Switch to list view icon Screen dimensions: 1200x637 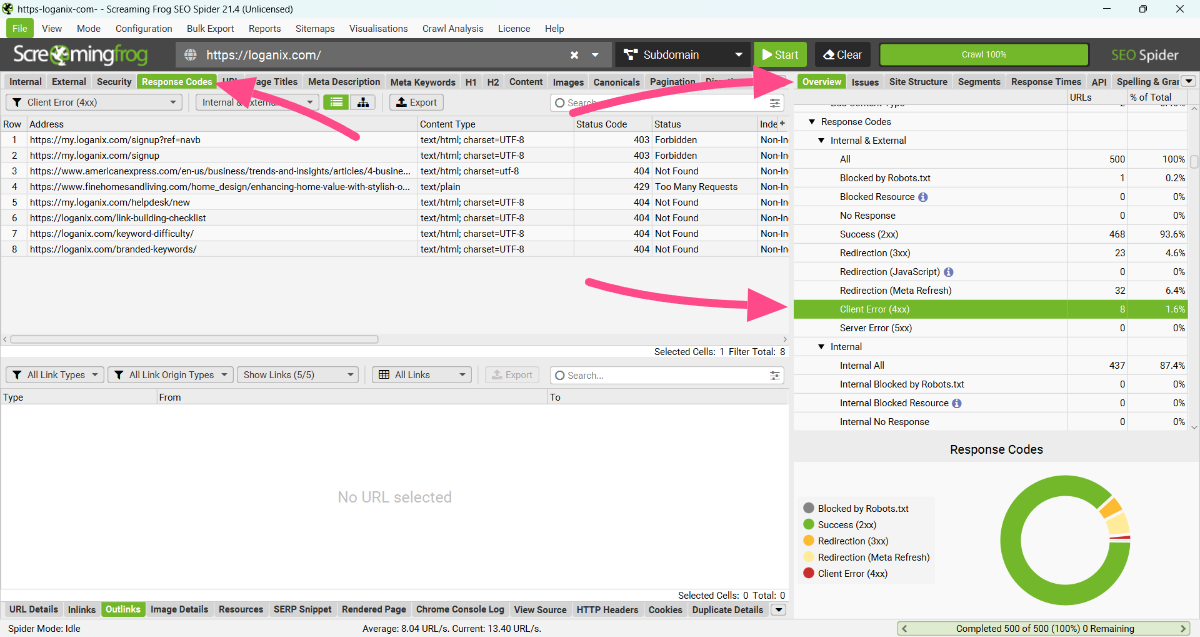pos(336,102)
